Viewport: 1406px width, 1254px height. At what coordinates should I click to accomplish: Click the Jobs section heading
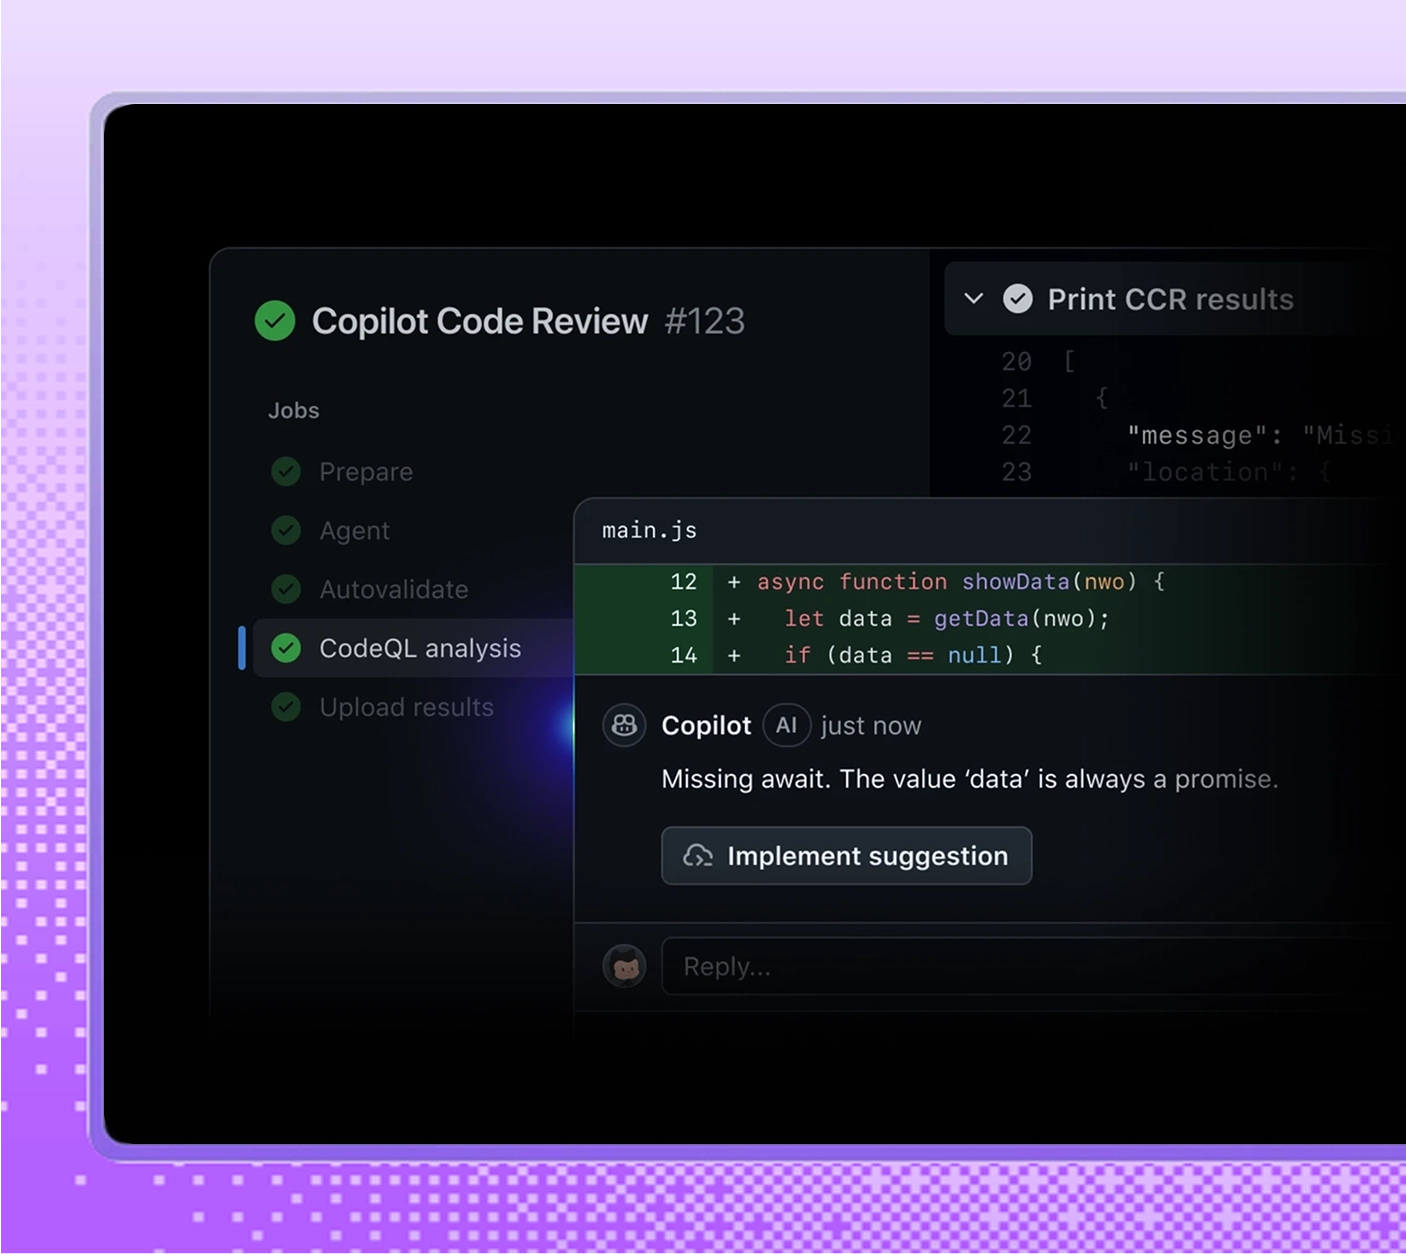(x=294, y=410)
